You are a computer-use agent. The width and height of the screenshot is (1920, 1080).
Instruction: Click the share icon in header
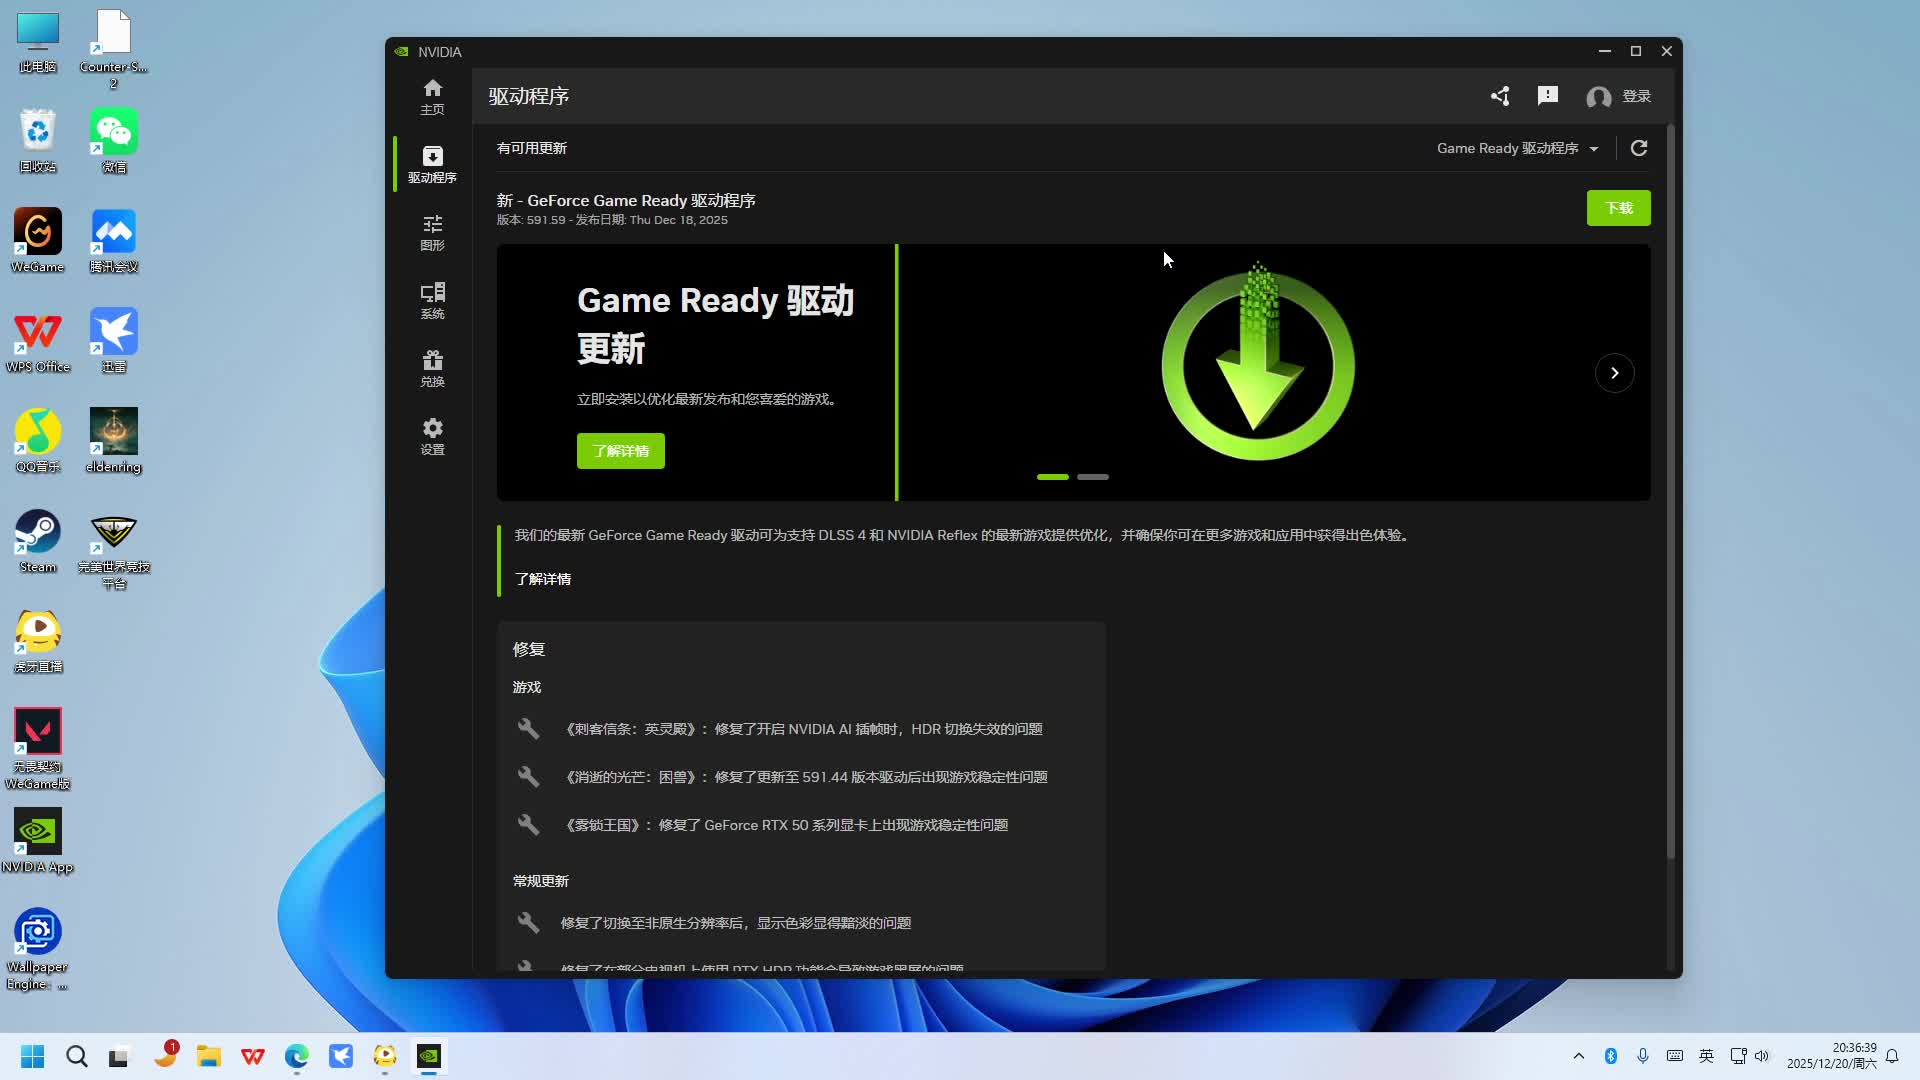click(x=1500, y=96)
